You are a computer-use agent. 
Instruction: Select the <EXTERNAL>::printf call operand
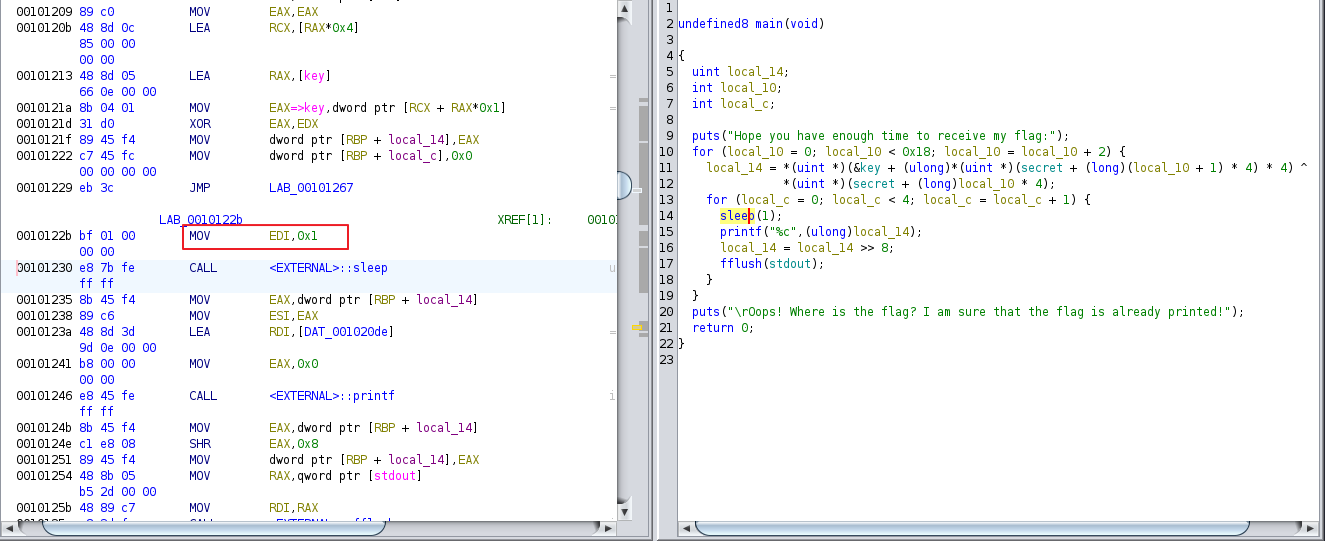332,396
